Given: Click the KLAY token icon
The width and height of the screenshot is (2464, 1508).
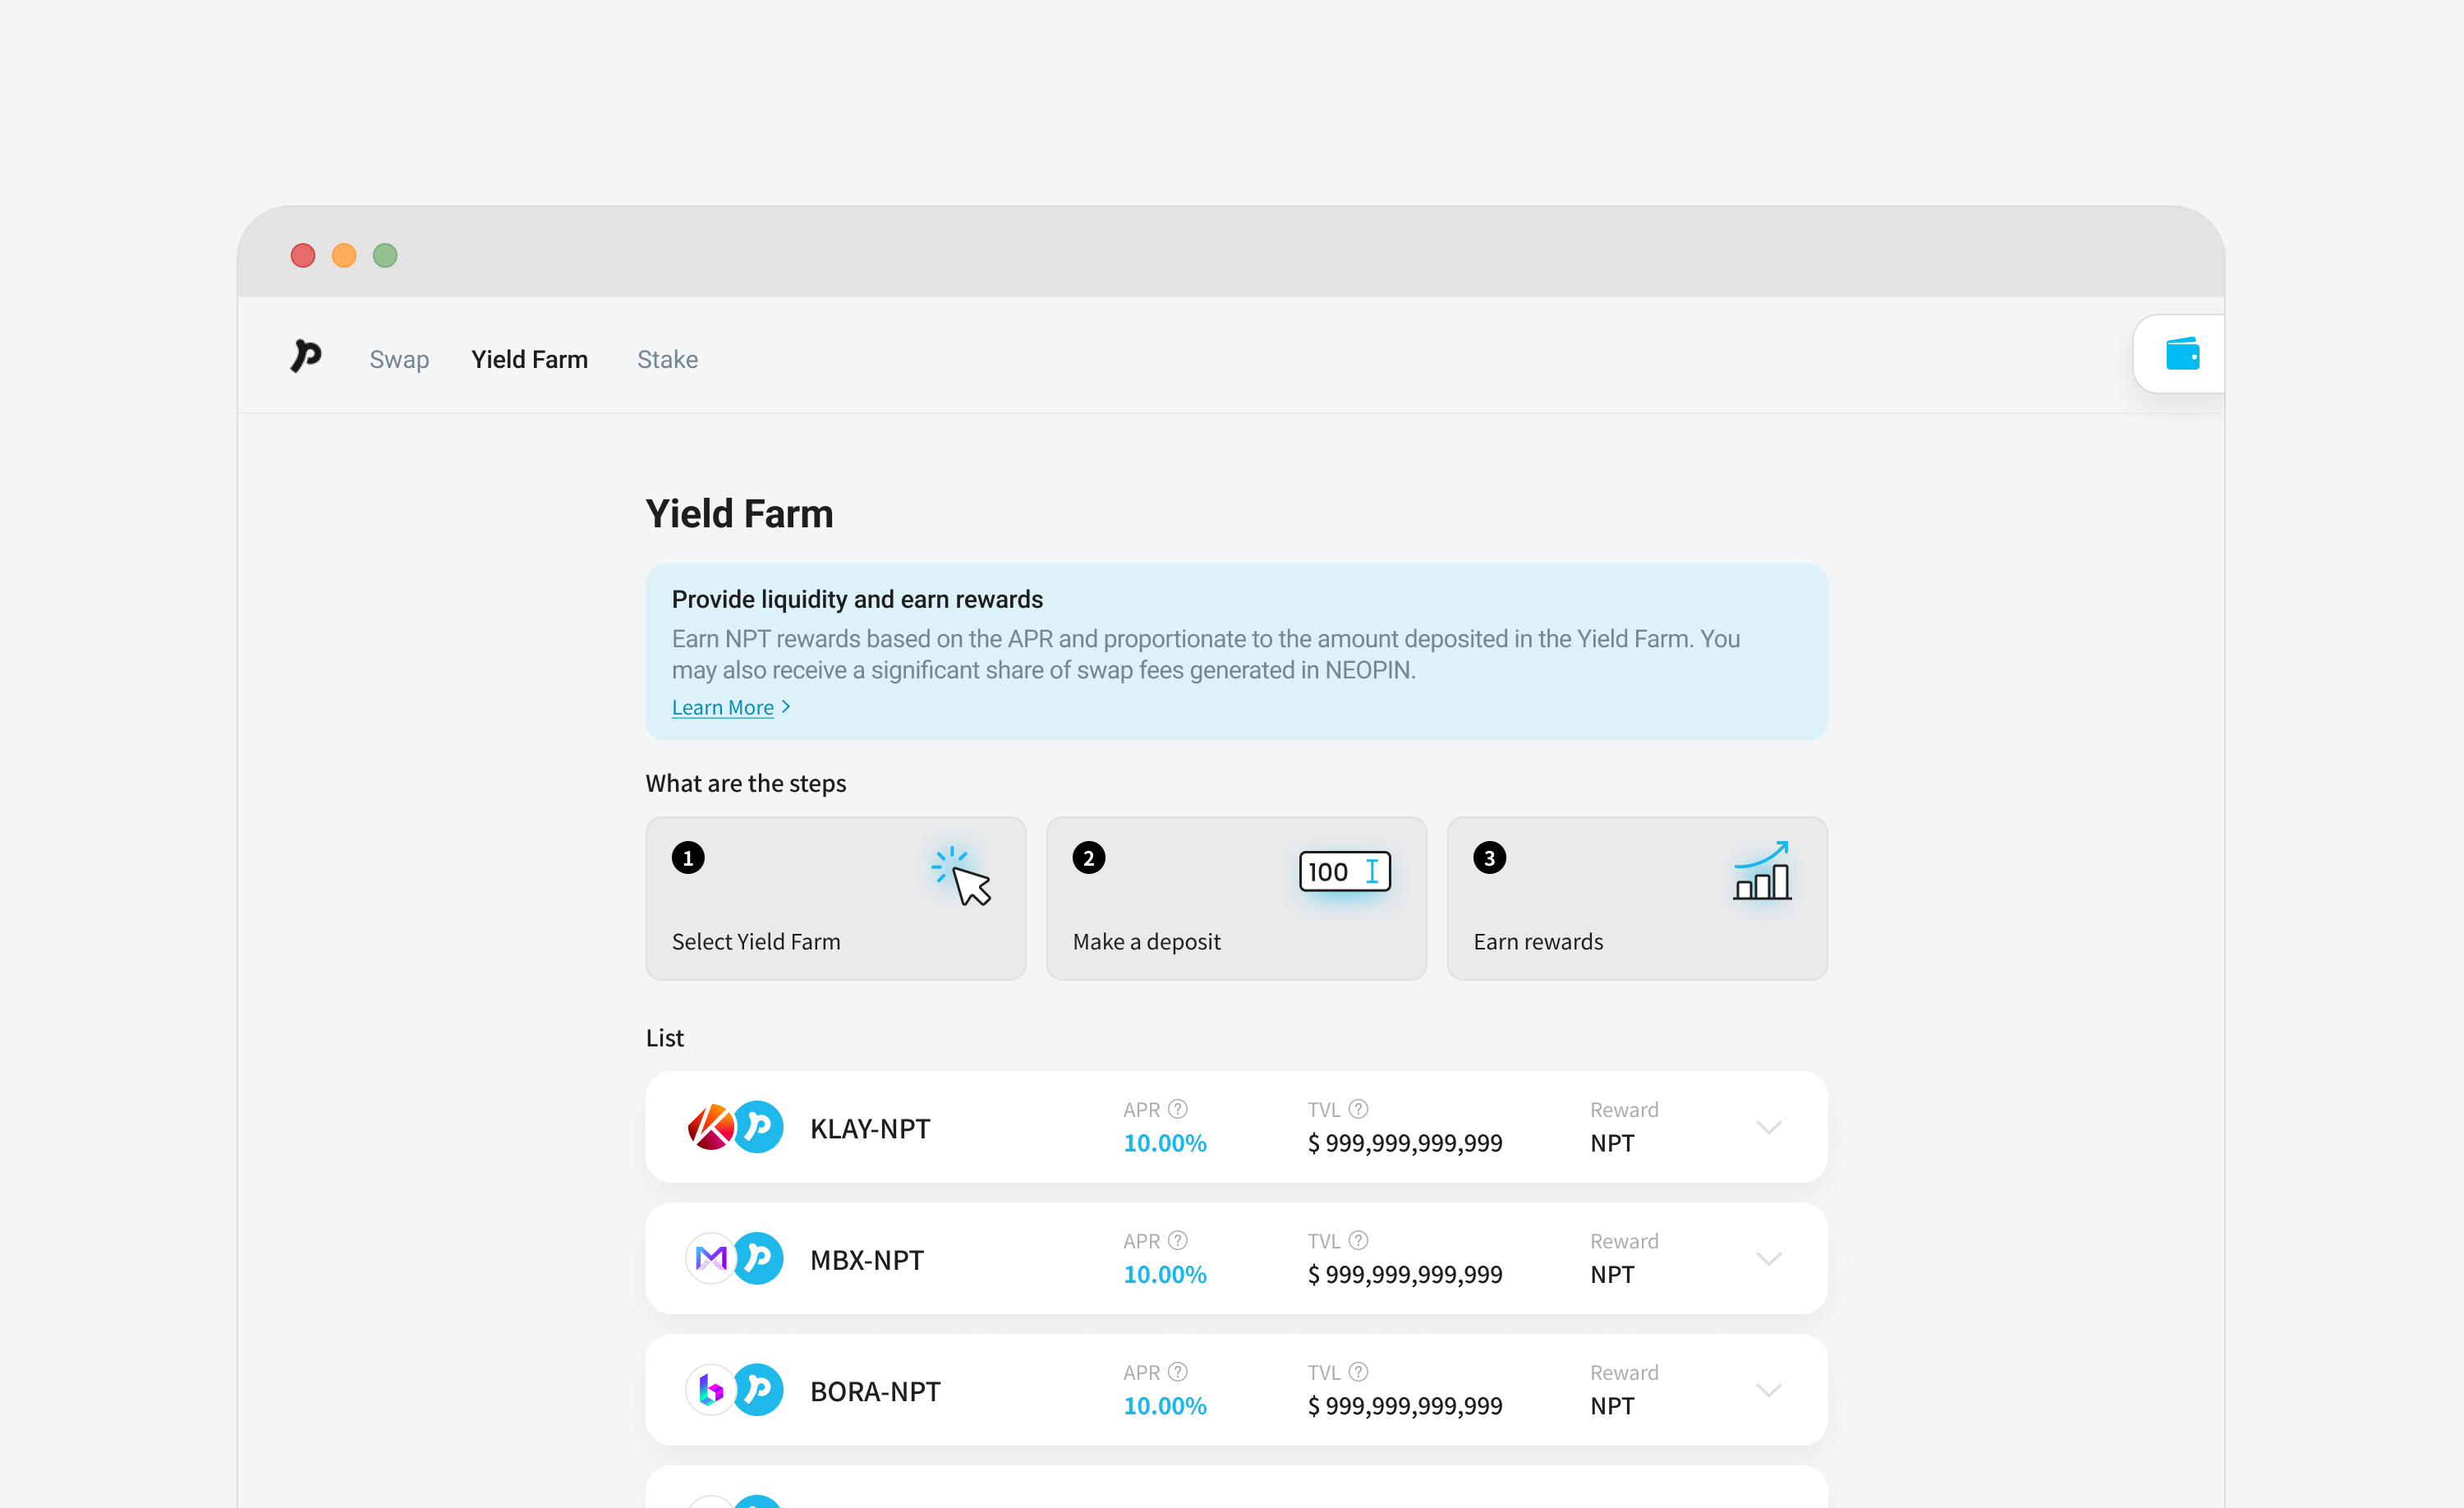Looking at the screenshot, I should coord(711,1127).
